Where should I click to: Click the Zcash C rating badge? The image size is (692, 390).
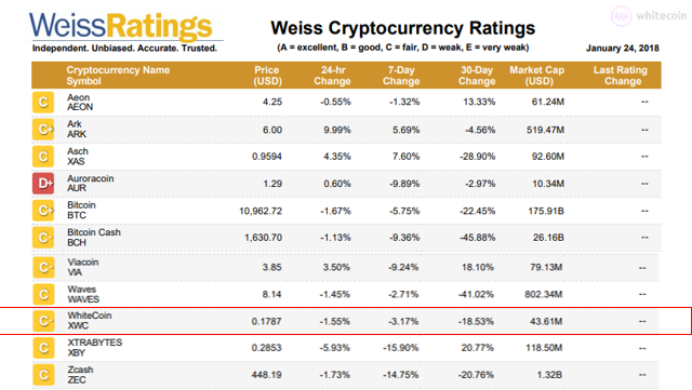pyautogui.click(x=44, y=375)
